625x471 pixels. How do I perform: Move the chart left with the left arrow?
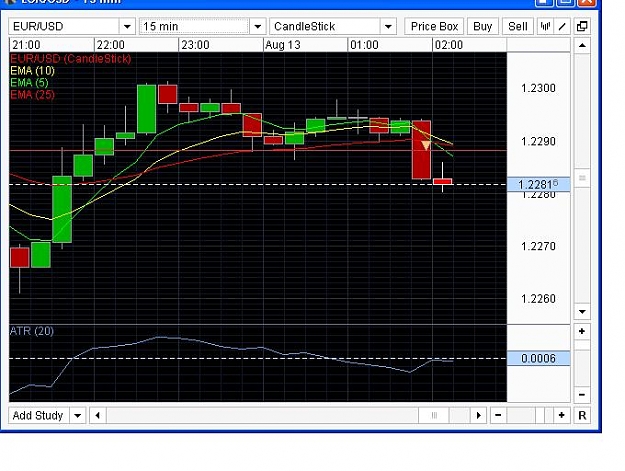point(98,416)
